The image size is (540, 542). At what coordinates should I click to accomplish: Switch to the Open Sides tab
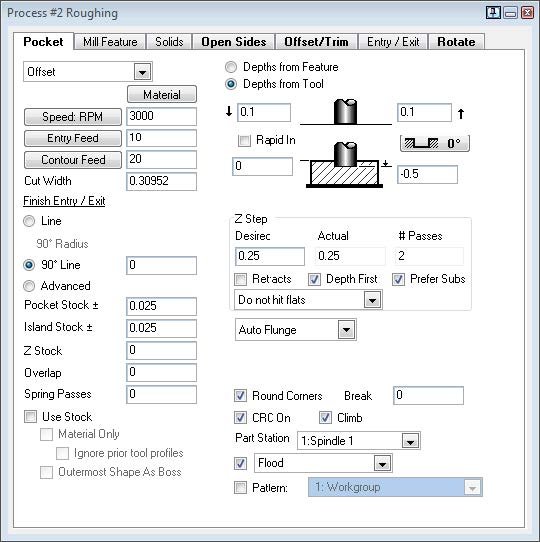(x=234, y=42)
